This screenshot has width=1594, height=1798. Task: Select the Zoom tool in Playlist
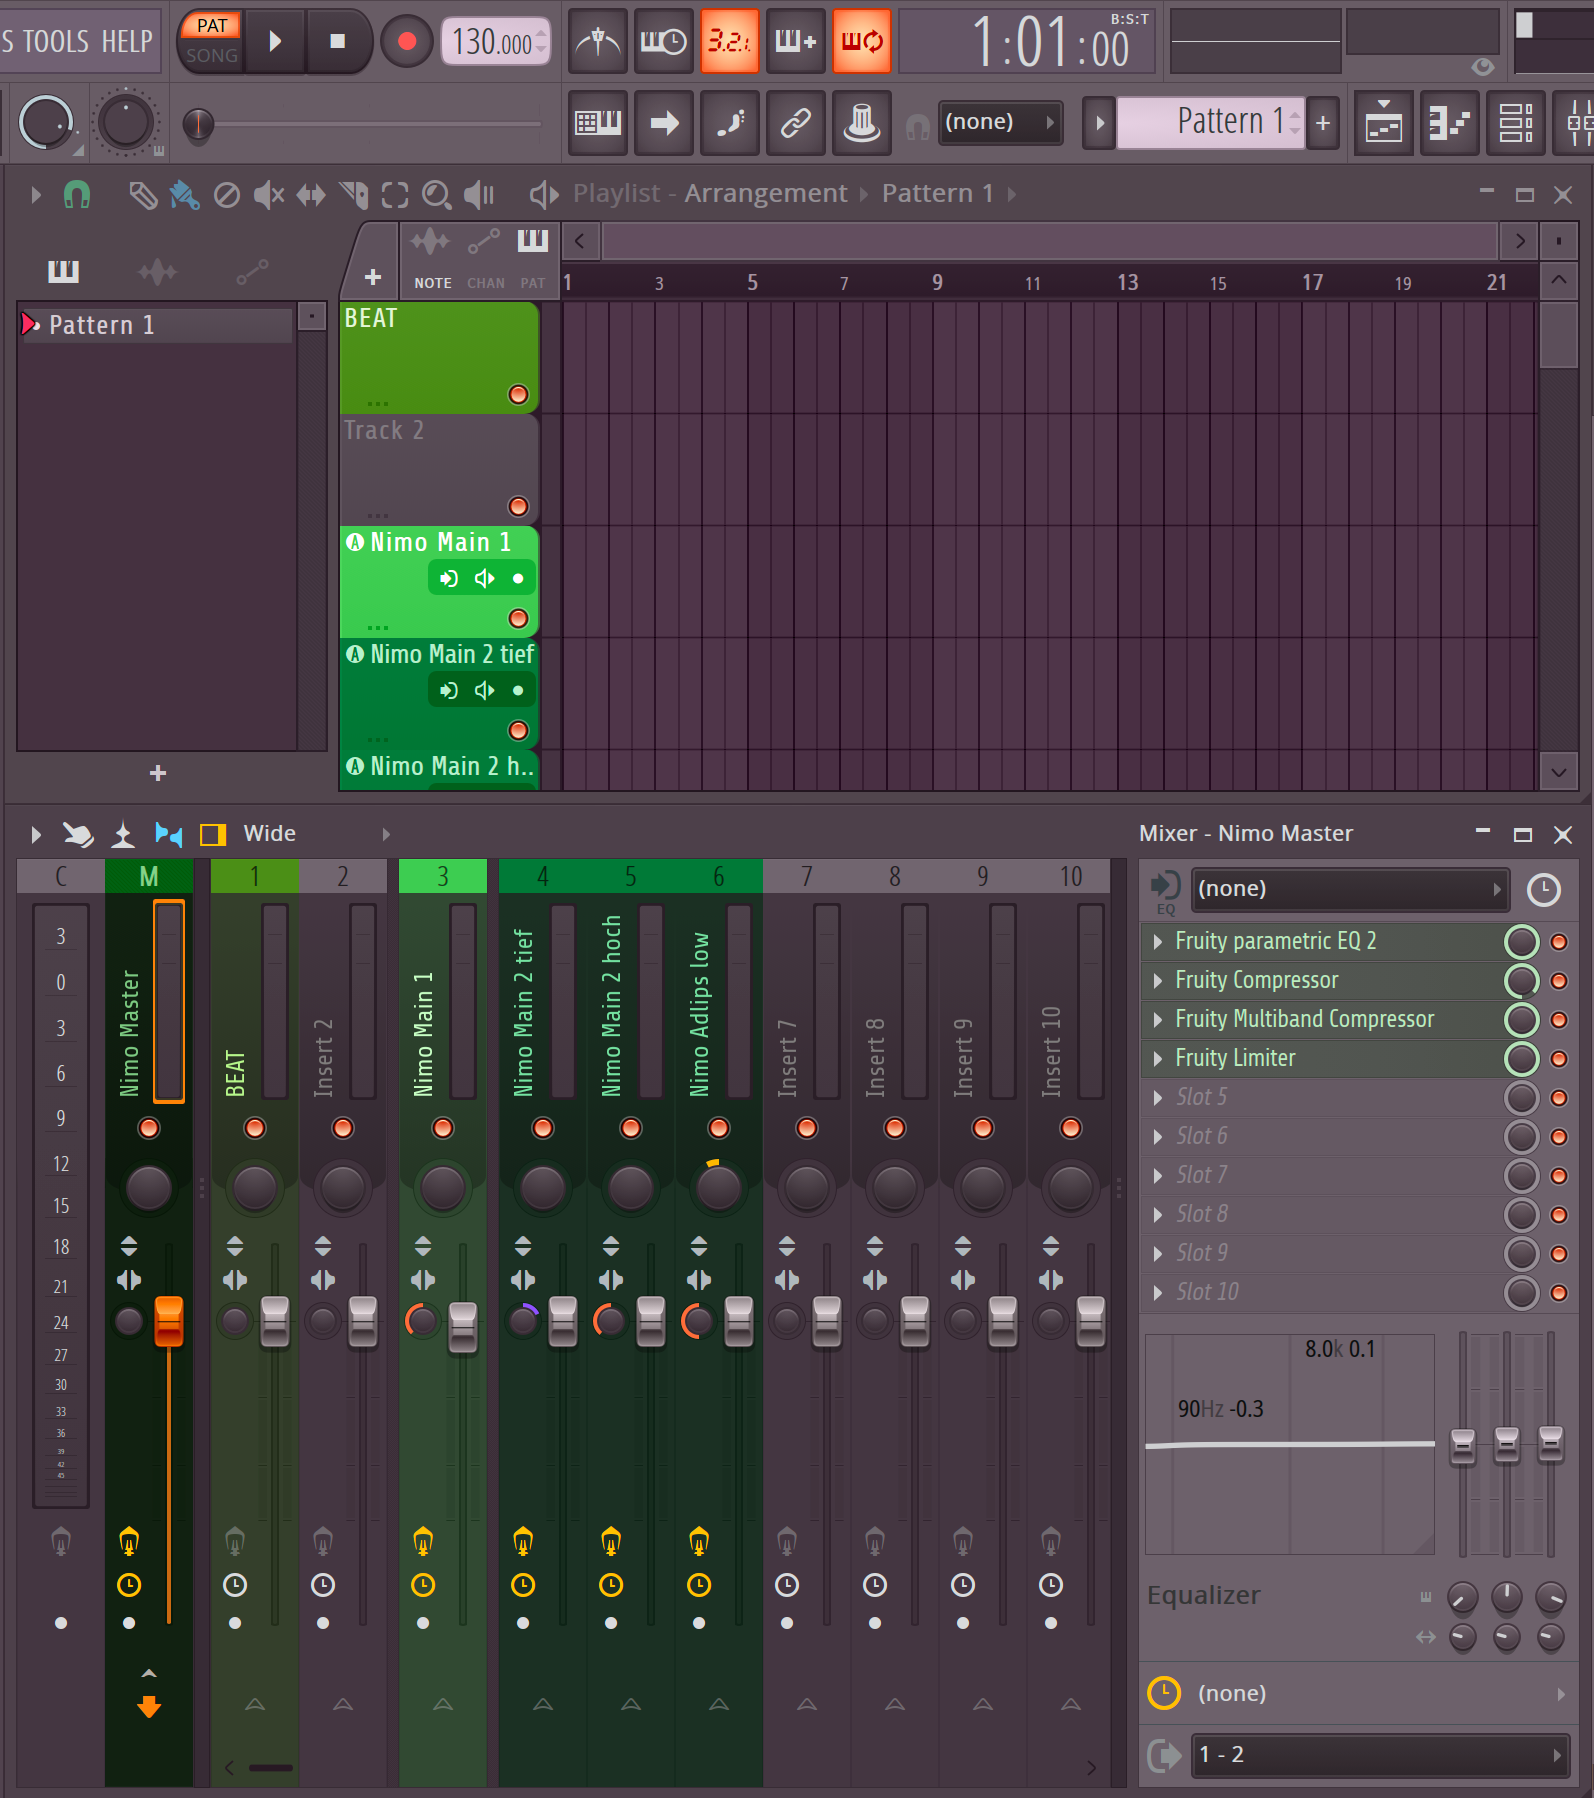click(x=437, y=194)
